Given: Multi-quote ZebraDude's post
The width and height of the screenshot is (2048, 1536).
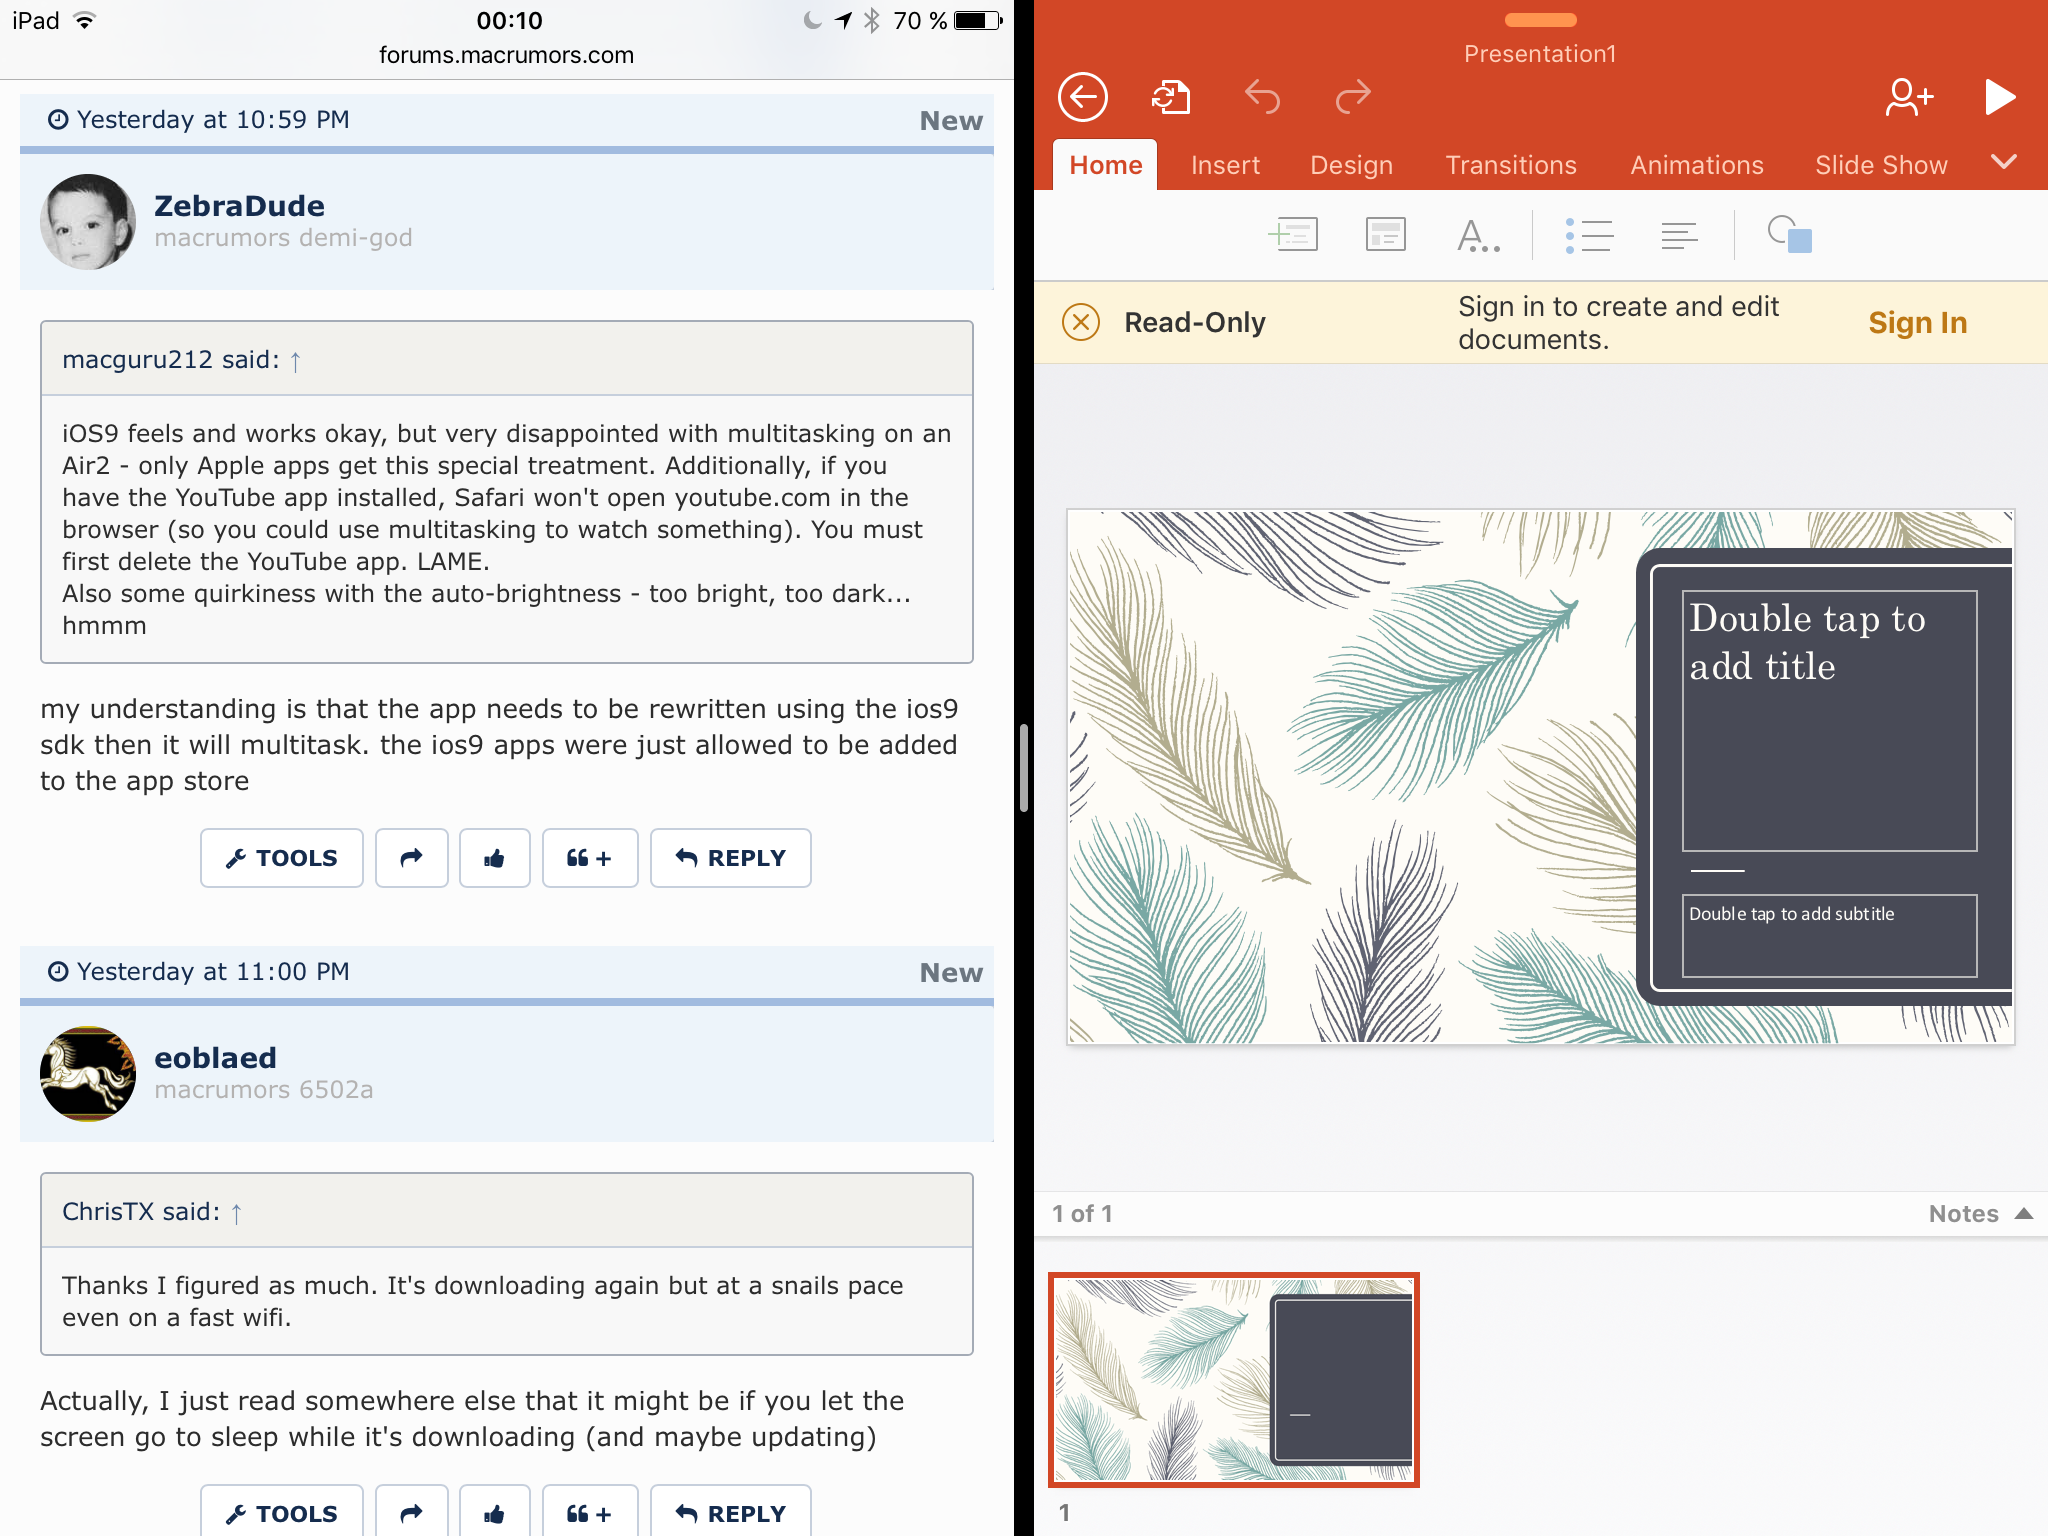Looking at the screenshot, I should tap(590, 858).
